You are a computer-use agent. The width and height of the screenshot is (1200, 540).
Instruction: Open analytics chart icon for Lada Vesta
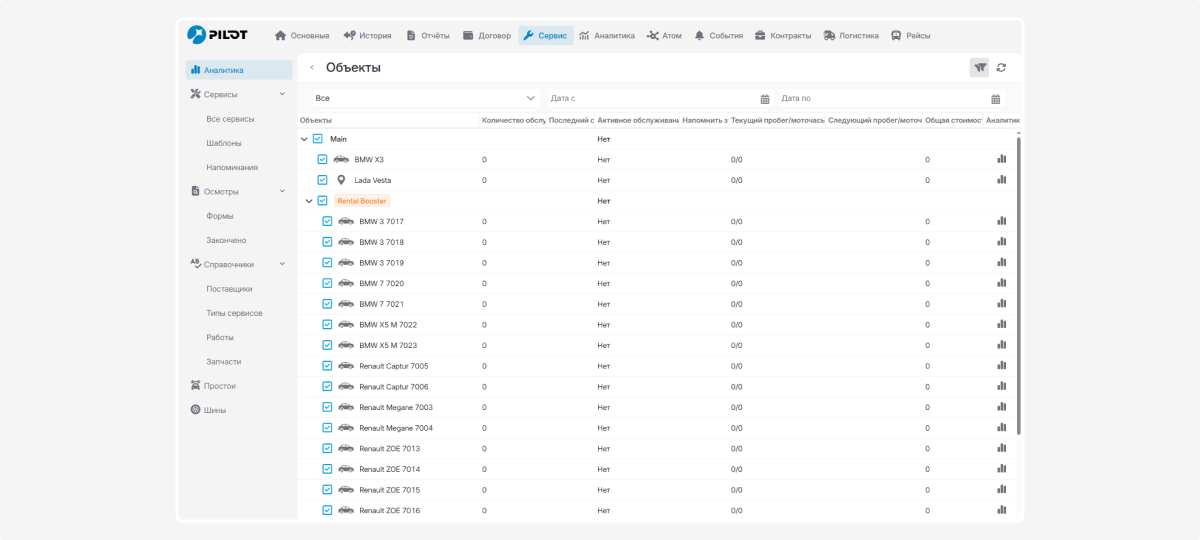click(1001, 180)
